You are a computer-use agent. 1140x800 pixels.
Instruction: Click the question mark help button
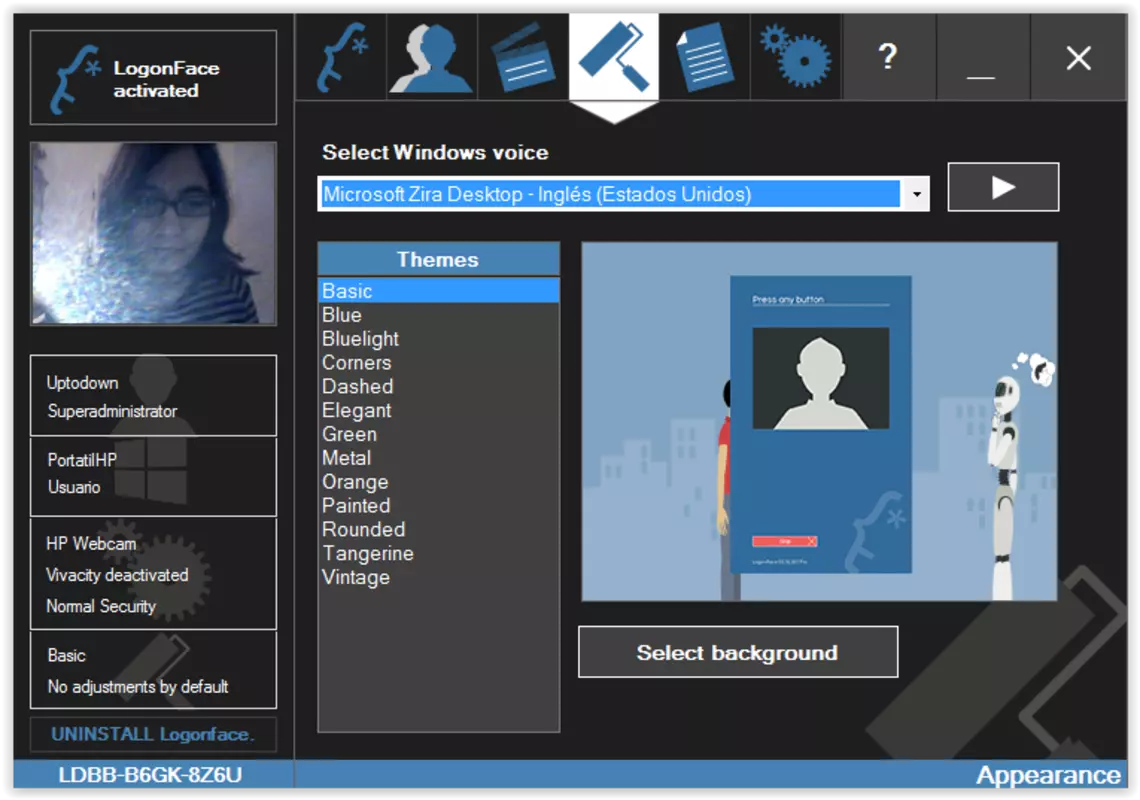point(888,57)
